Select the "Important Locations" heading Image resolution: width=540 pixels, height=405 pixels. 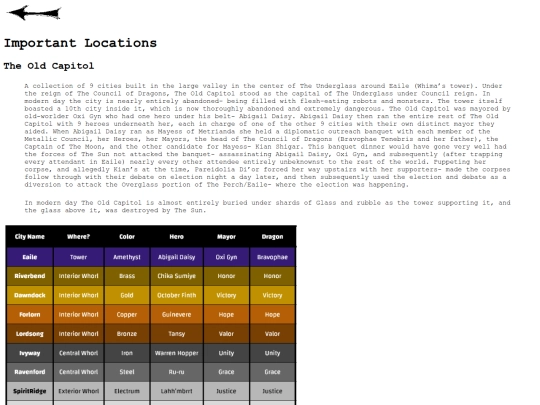[x=80, y=43]
